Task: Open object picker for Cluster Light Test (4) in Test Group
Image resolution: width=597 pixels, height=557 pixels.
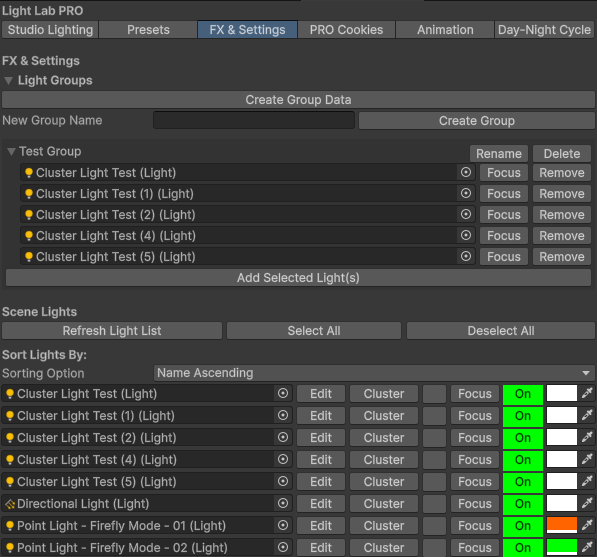Action: click(466, 235)
